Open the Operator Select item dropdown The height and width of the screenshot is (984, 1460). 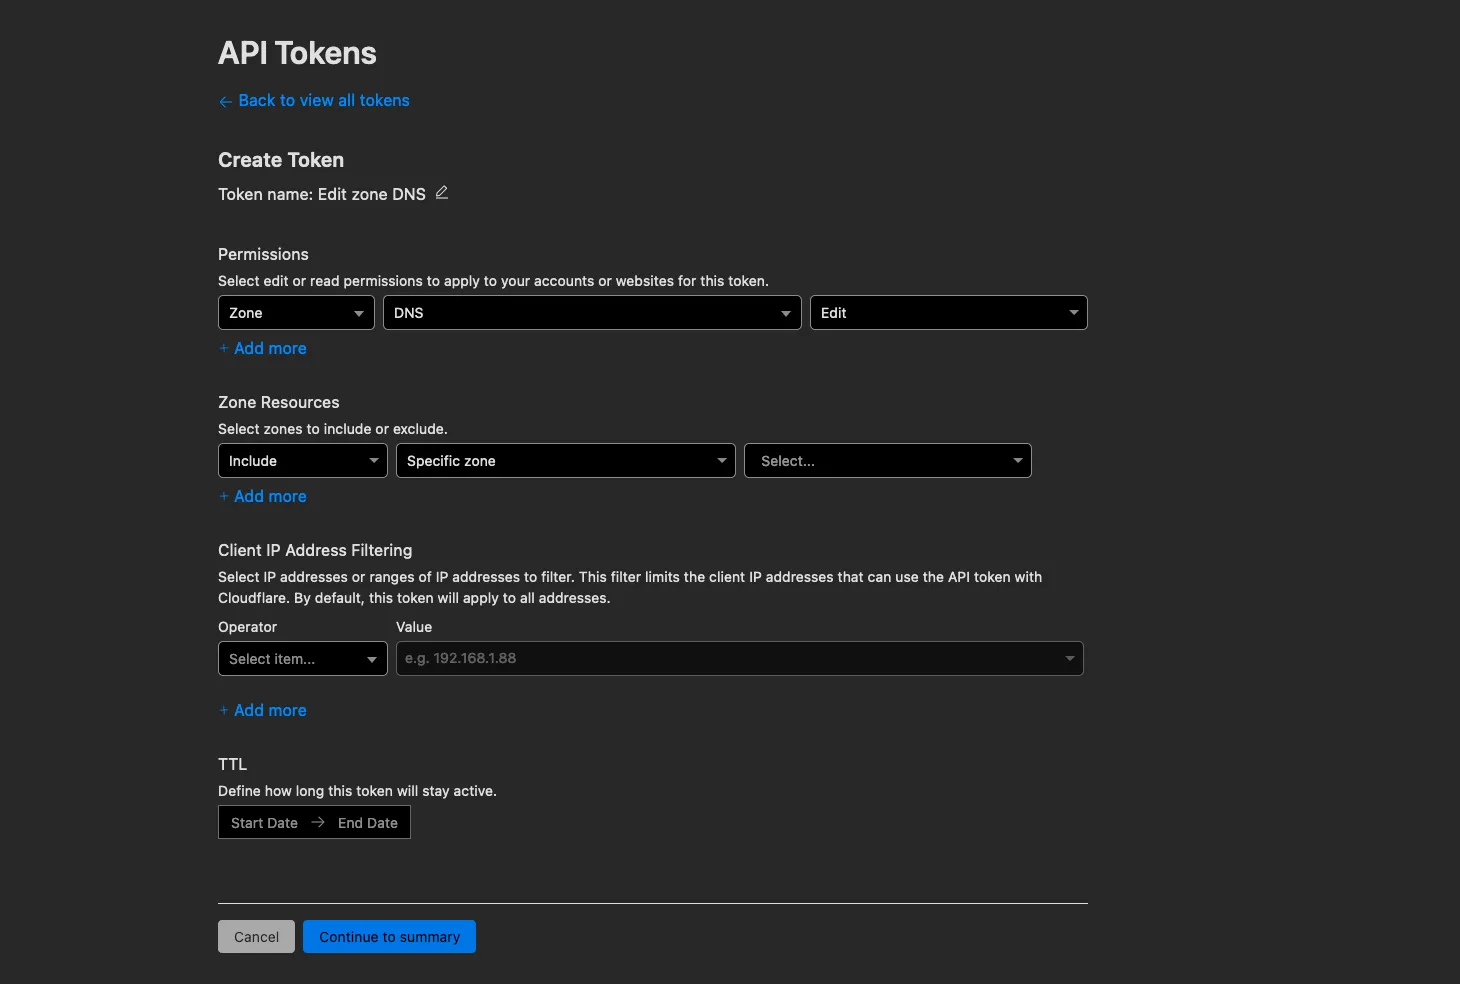click(302, 659)
